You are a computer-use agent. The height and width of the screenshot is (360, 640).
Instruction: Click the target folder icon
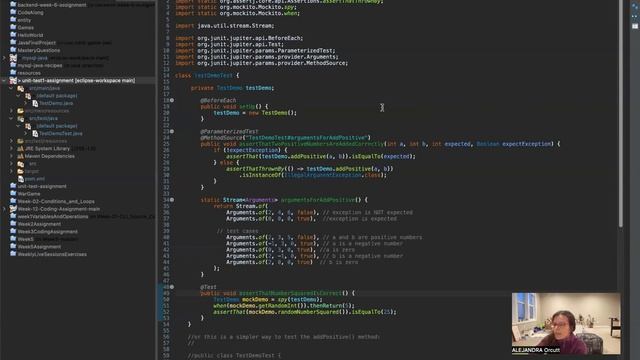tap(20, 171)
